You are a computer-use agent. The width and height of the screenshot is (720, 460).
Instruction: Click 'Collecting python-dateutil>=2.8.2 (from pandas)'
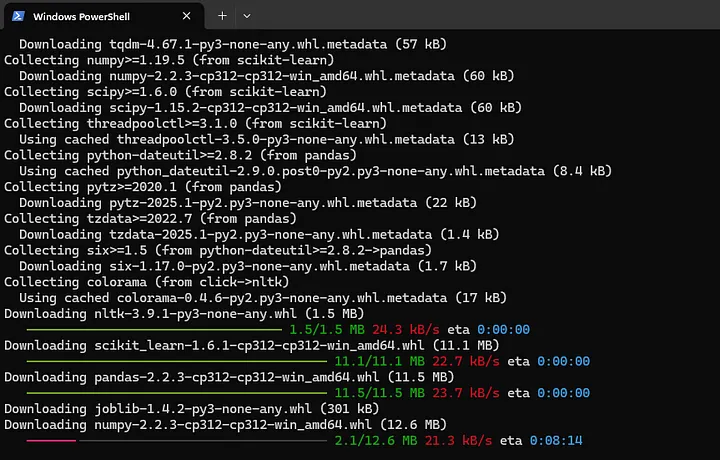[180, 155]
